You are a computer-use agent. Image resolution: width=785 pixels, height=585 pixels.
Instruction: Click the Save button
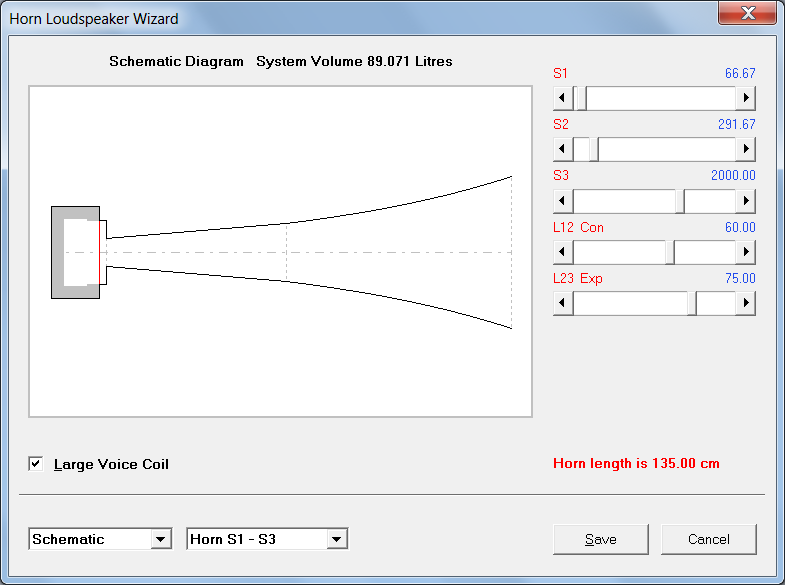(600, 539)
